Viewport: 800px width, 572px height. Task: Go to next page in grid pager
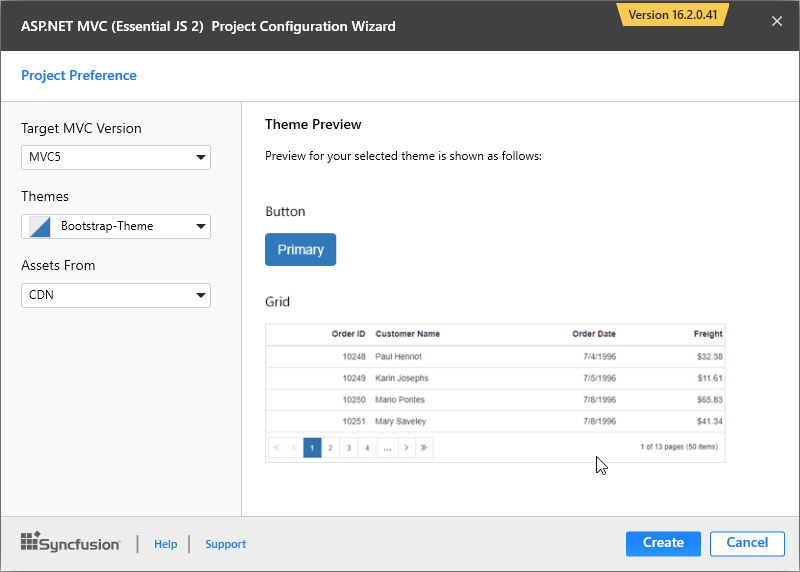[x=405, y=448]
